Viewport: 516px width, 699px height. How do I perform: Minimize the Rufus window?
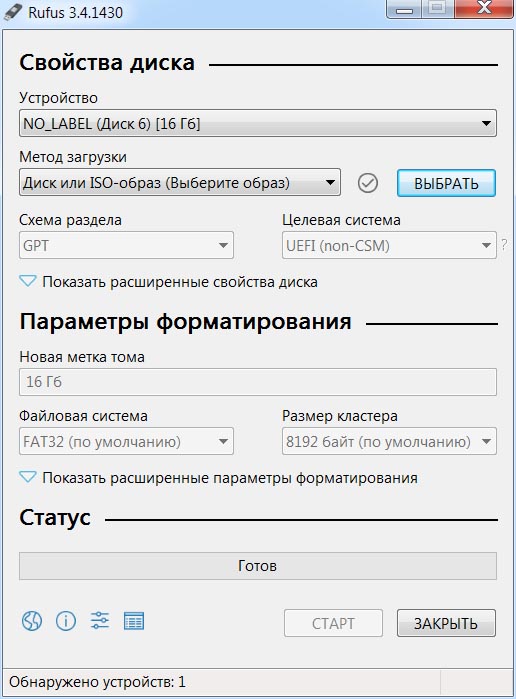[x=405, y=9]
